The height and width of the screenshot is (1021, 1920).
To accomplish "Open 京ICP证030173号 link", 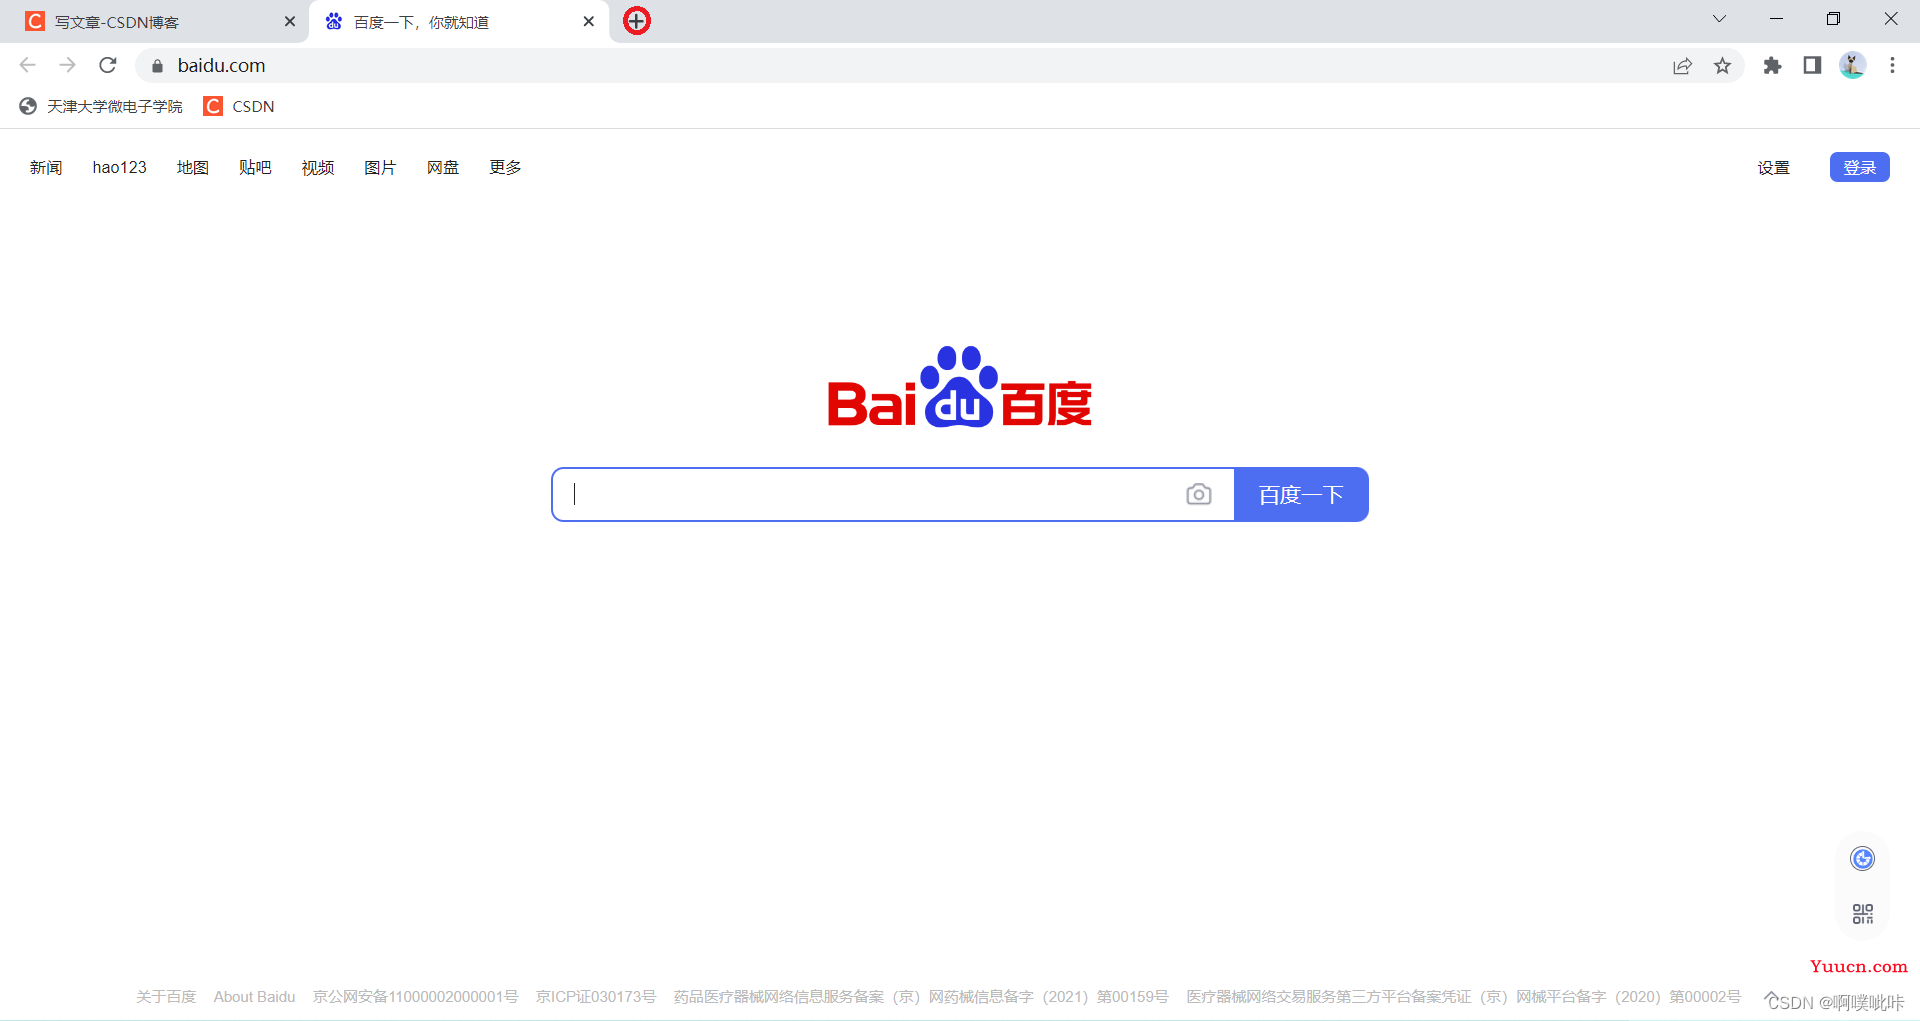I will [596, 996].
